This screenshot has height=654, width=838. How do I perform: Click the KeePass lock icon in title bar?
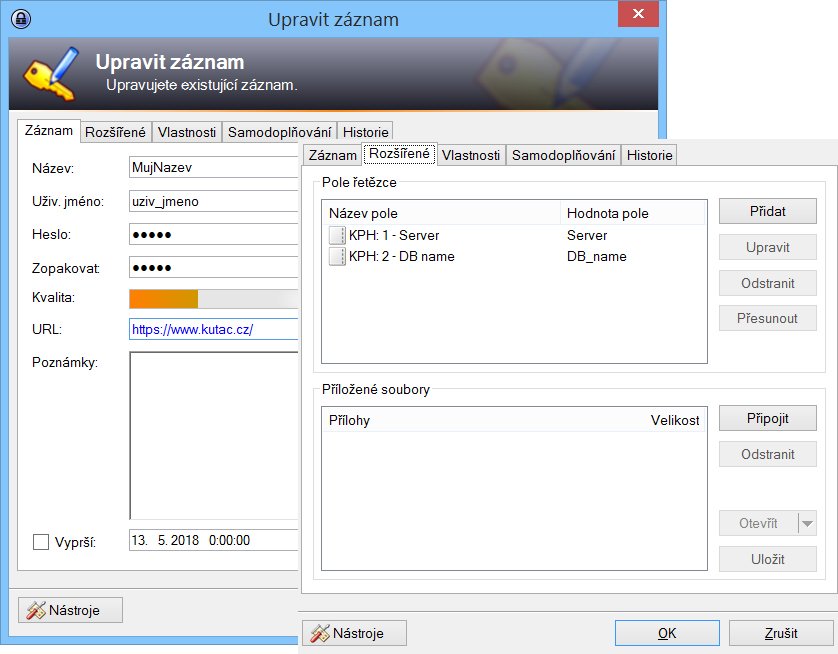click(x=21, y=19)
